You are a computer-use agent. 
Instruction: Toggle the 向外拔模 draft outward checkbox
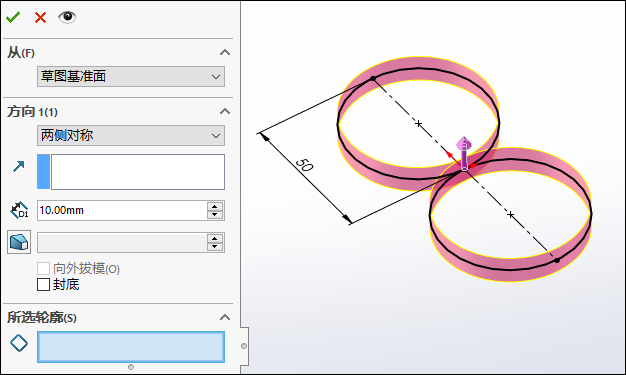pos(44,268)
